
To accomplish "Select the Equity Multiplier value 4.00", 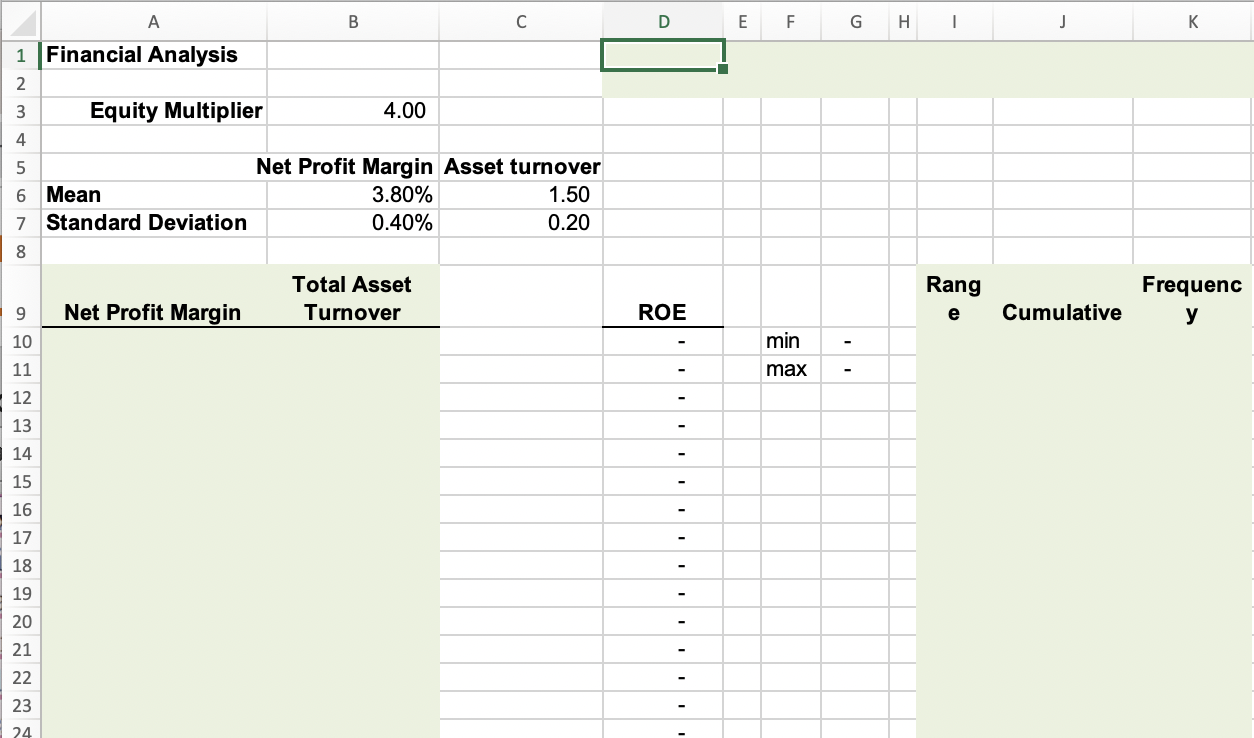I will click(x=352, y=111).
